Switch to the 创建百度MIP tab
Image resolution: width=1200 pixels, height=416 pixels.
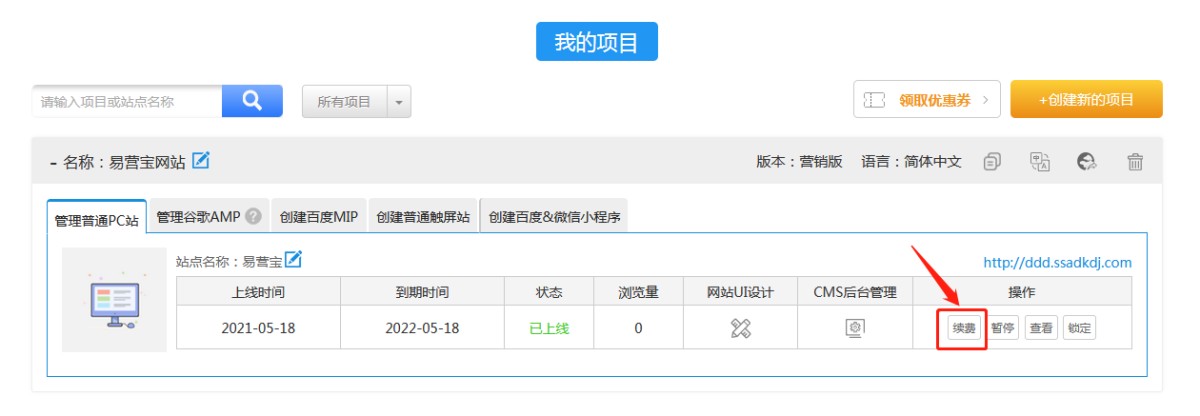pos(318,217)
